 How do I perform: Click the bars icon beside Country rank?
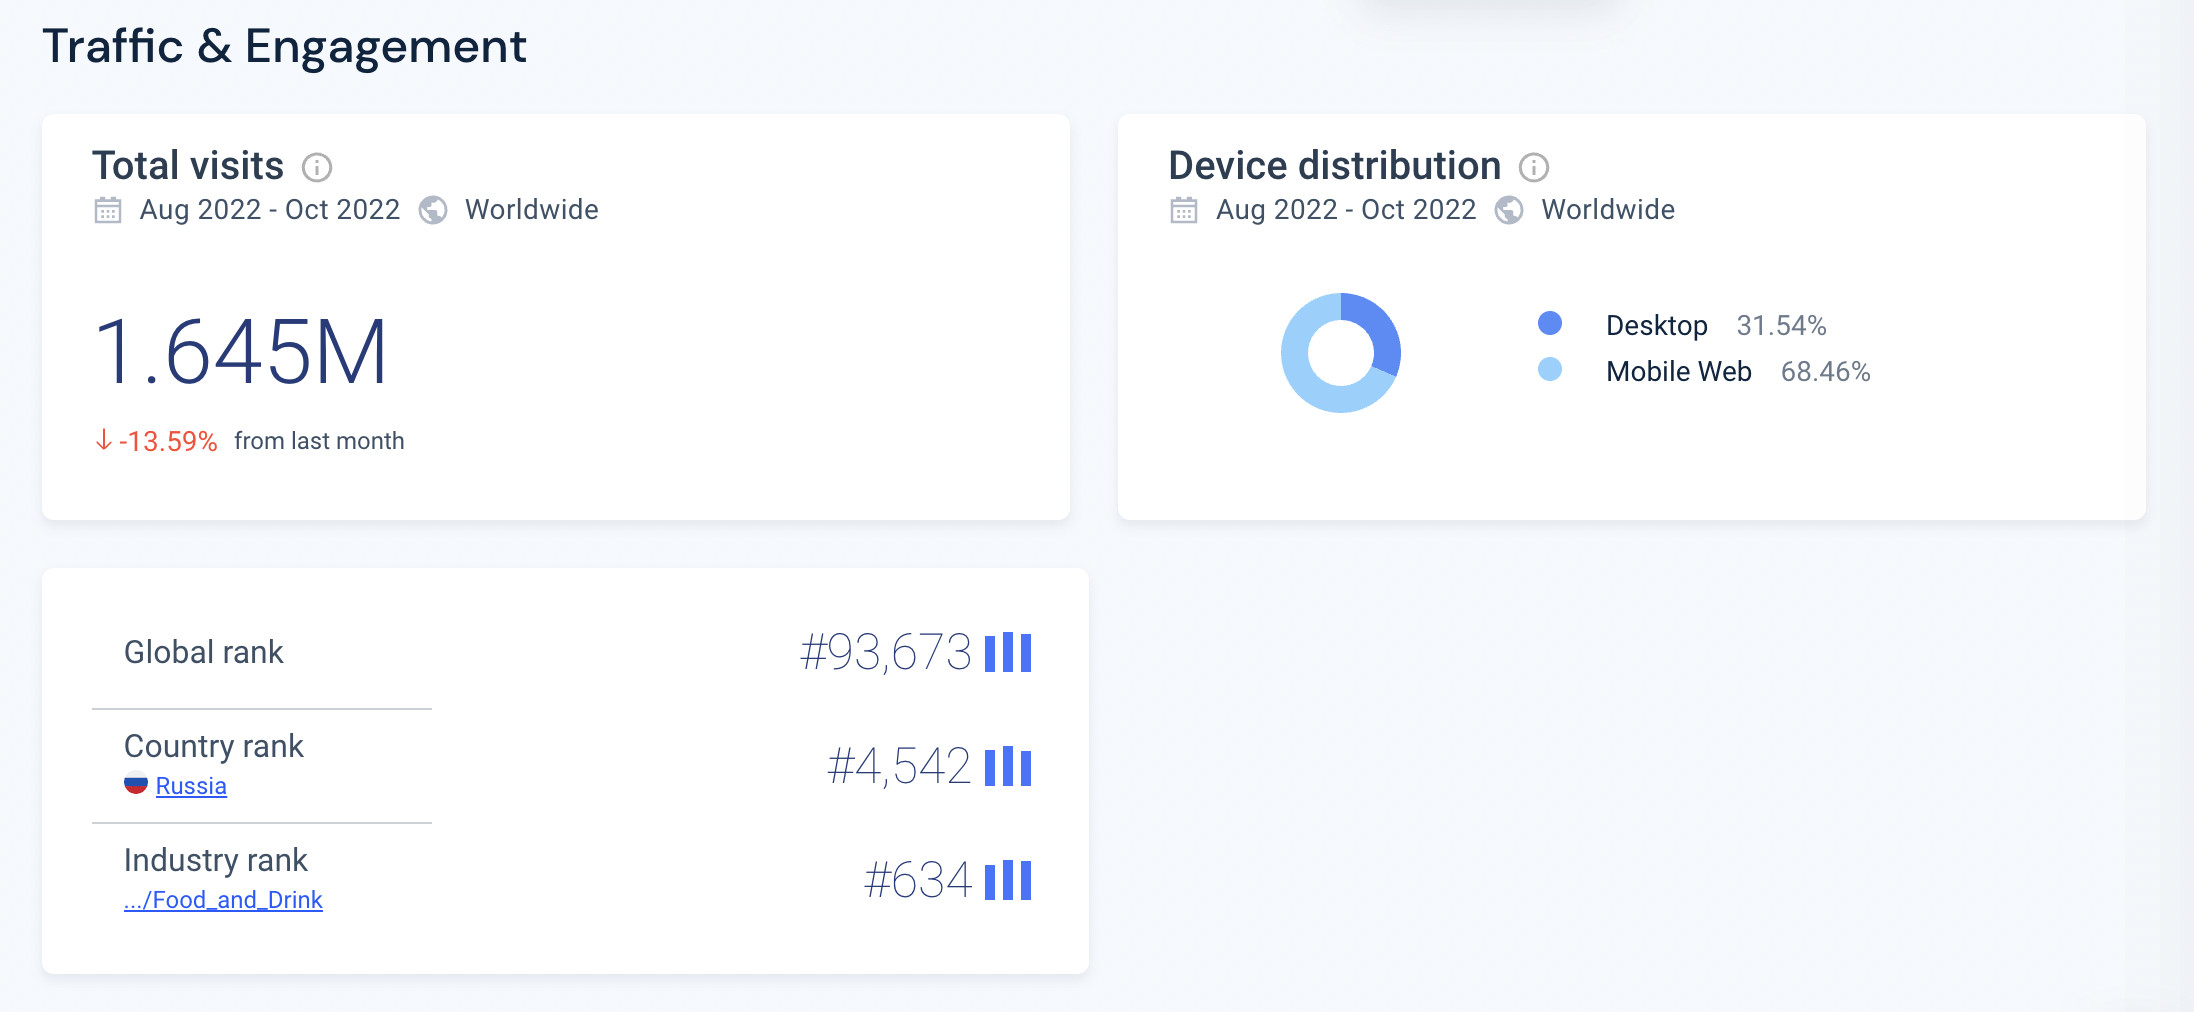(1008, 767)
